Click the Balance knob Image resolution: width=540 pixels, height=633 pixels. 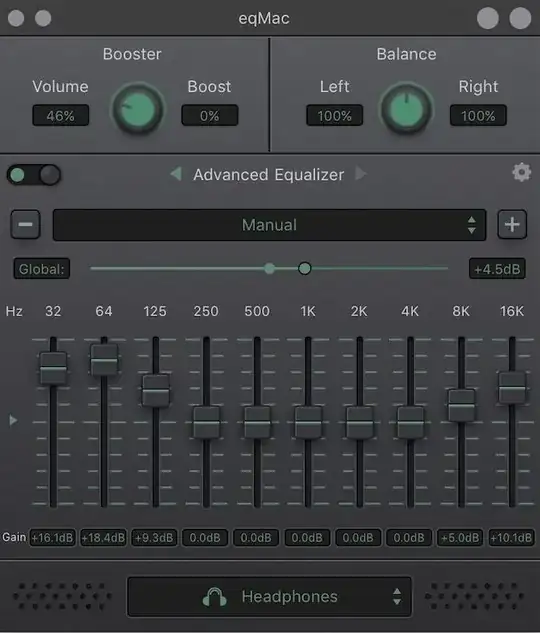coord(406,109)
